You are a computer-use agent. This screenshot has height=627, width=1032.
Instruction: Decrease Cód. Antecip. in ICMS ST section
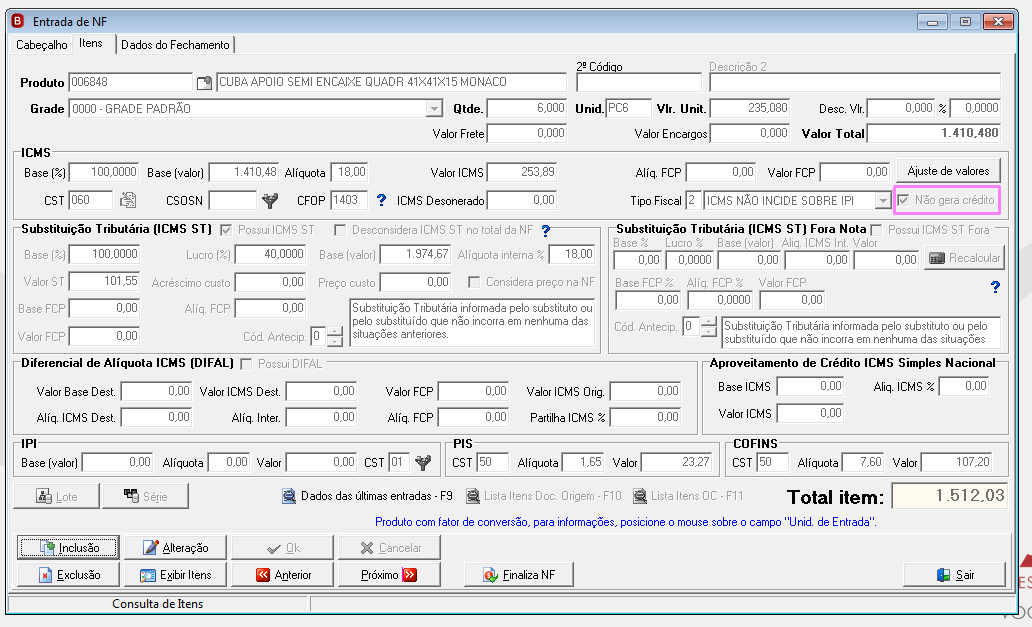point(335,341)
